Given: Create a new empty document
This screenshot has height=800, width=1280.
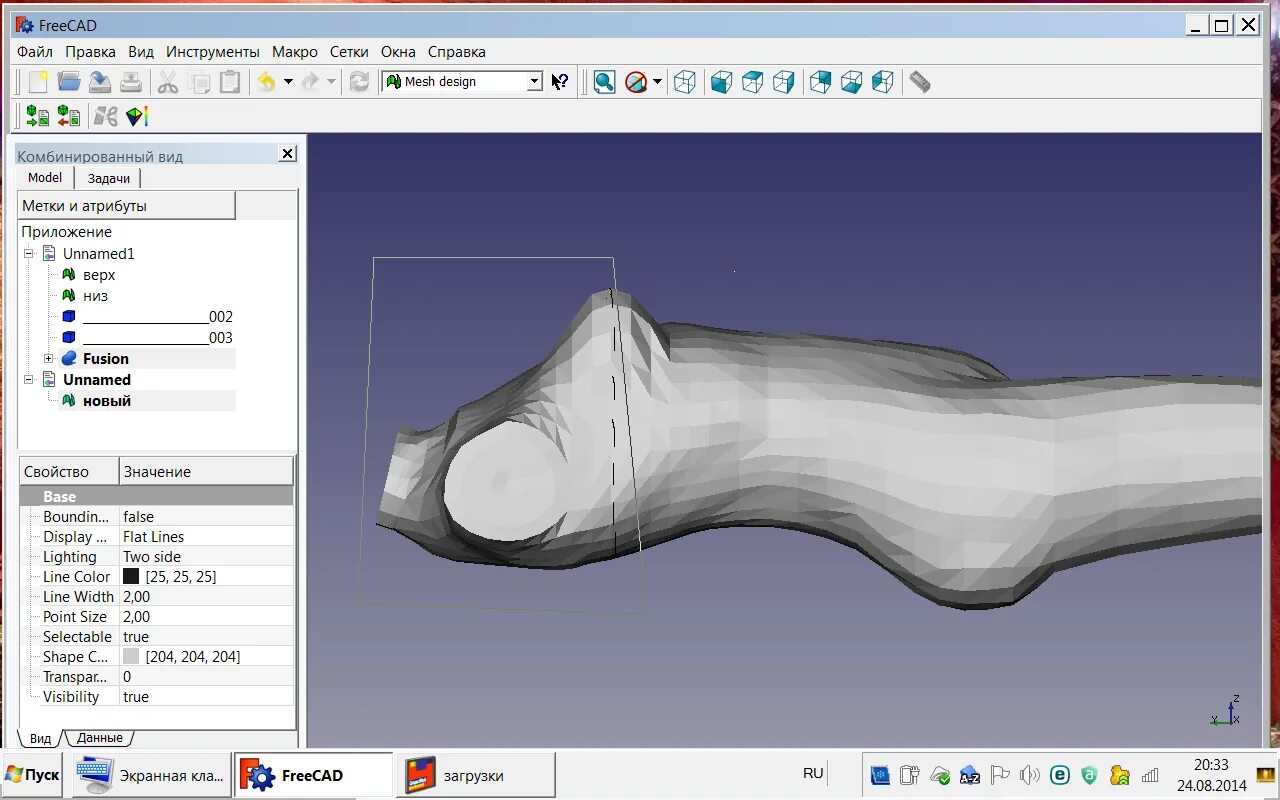Looking at the screenshot, I should (x=38, y=82).
